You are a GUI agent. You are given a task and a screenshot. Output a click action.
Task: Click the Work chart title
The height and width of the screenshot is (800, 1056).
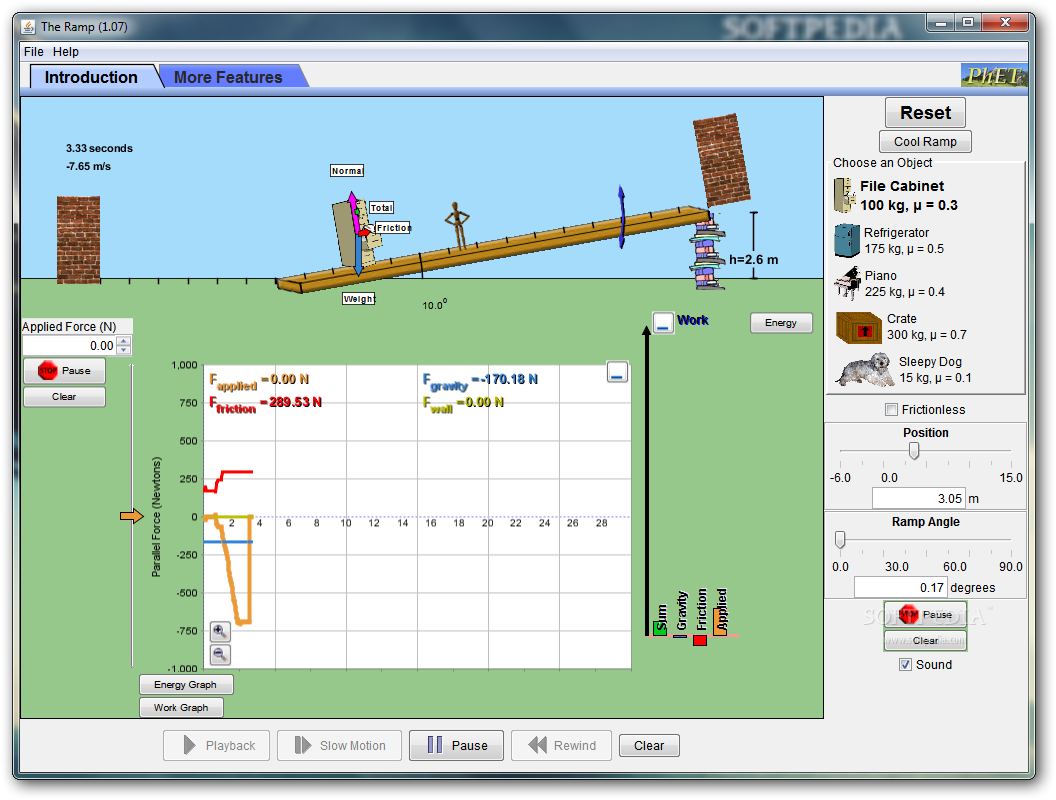(x=693, y=321)
